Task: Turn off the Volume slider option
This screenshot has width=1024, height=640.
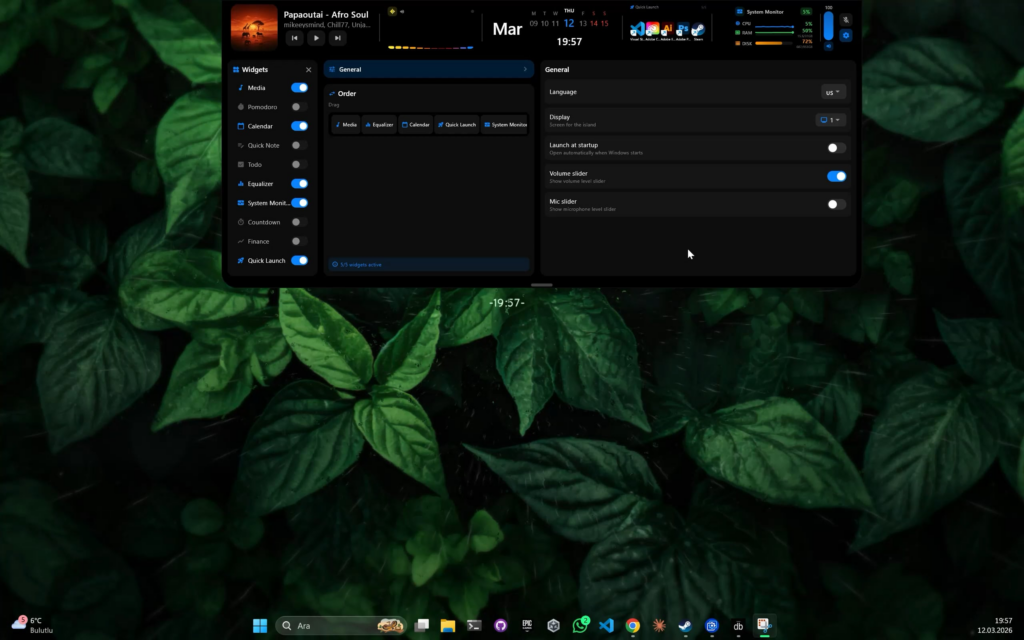Action: point(836,176)
